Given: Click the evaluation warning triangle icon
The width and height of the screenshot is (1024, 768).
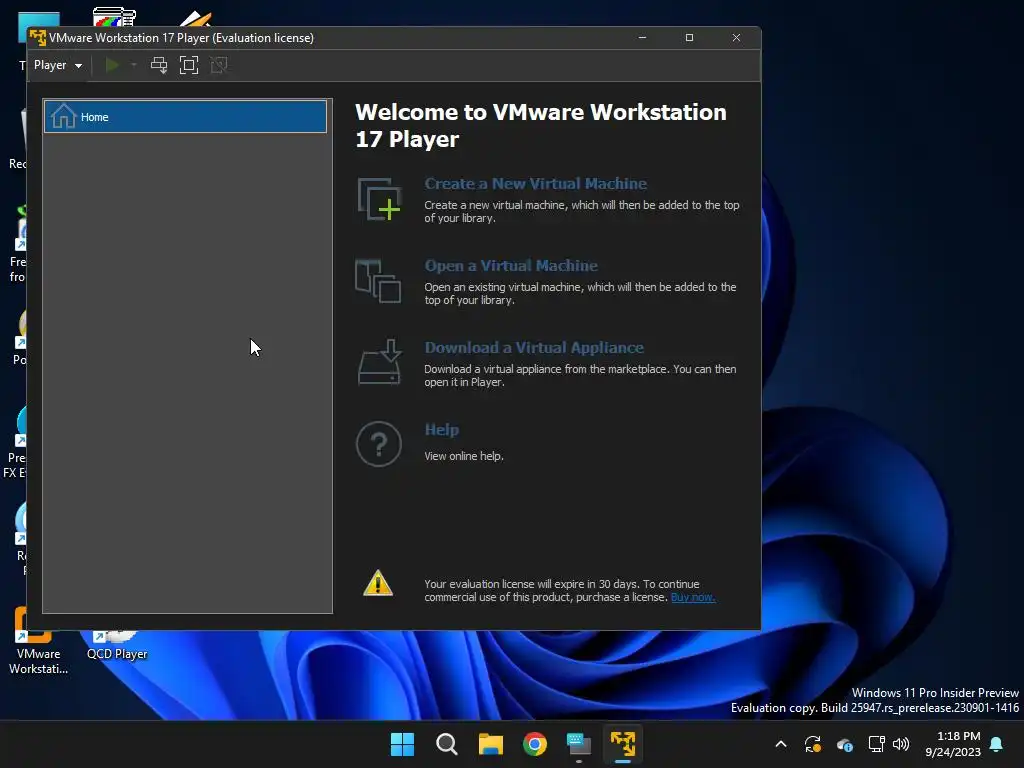Looking at the screenshot, I should pos(378,583).
